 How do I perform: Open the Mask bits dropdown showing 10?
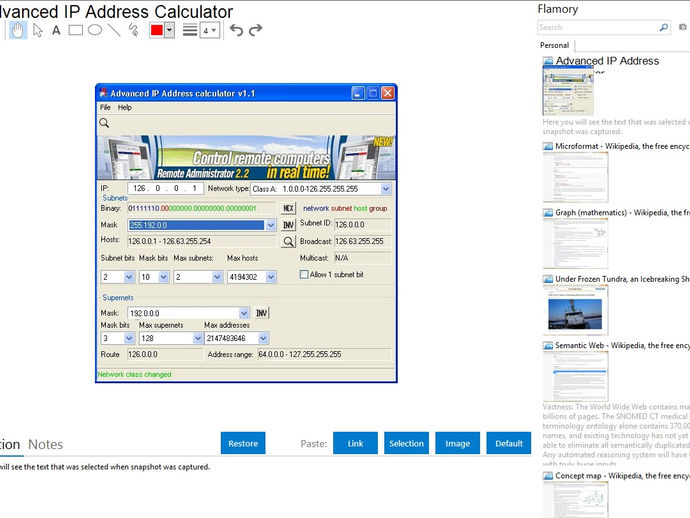[x=164, y=277]
